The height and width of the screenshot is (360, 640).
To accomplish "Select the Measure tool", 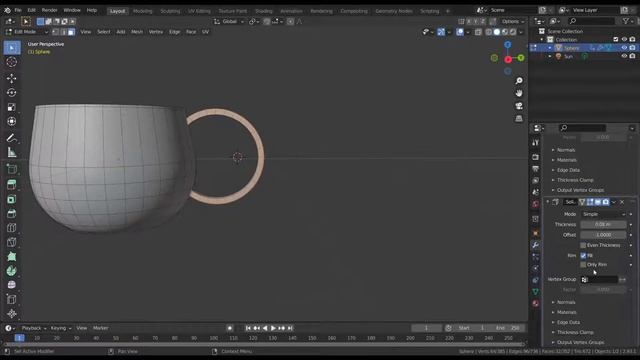I will tap(12, 152).
